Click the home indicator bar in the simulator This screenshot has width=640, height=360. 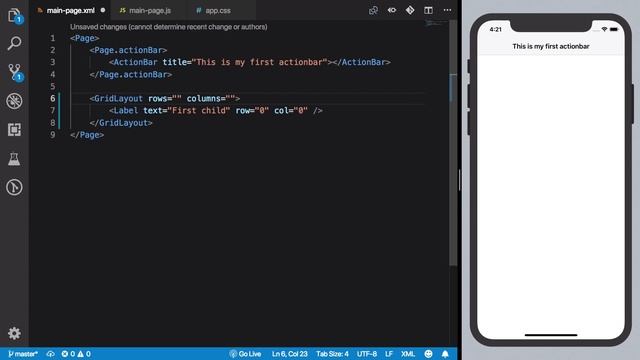coord(551,335)
